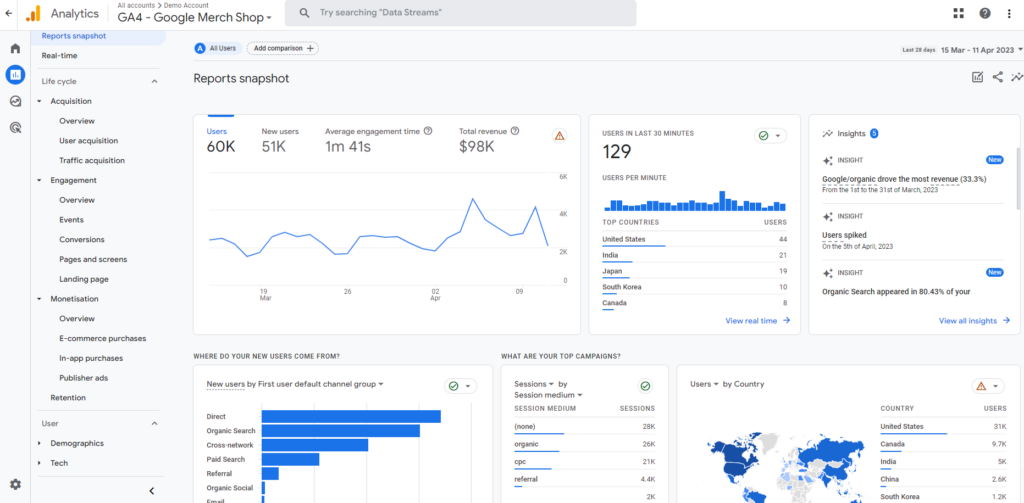The image size is (1024, 503).
Task: Expand the Demographics group
Action: (39, 443)
